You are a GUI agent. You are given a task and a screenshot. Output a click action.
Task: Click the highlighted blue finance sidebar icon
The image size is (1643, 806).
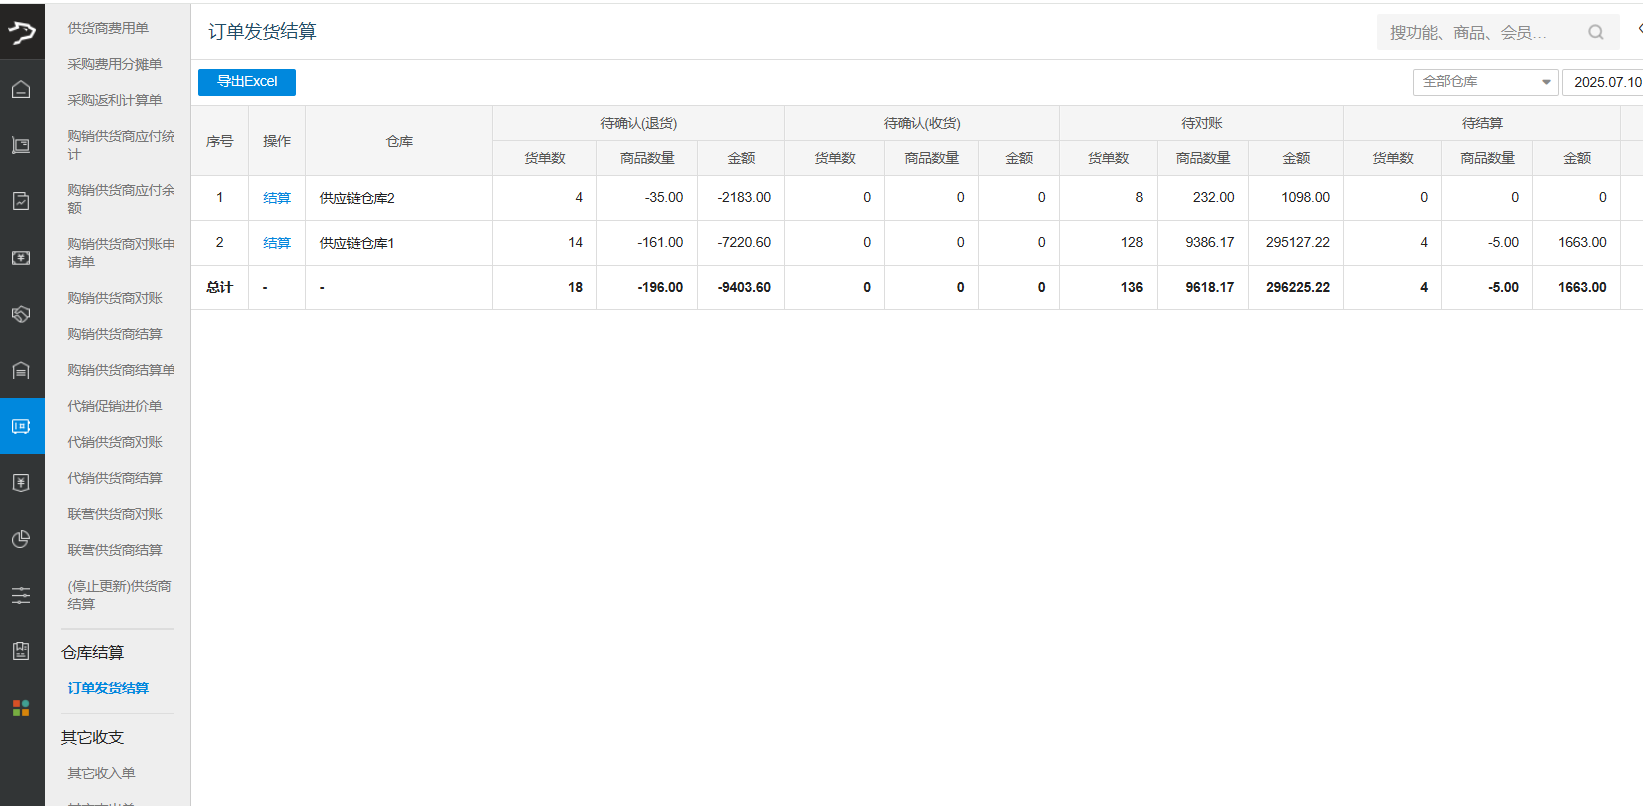pos(21,427)
